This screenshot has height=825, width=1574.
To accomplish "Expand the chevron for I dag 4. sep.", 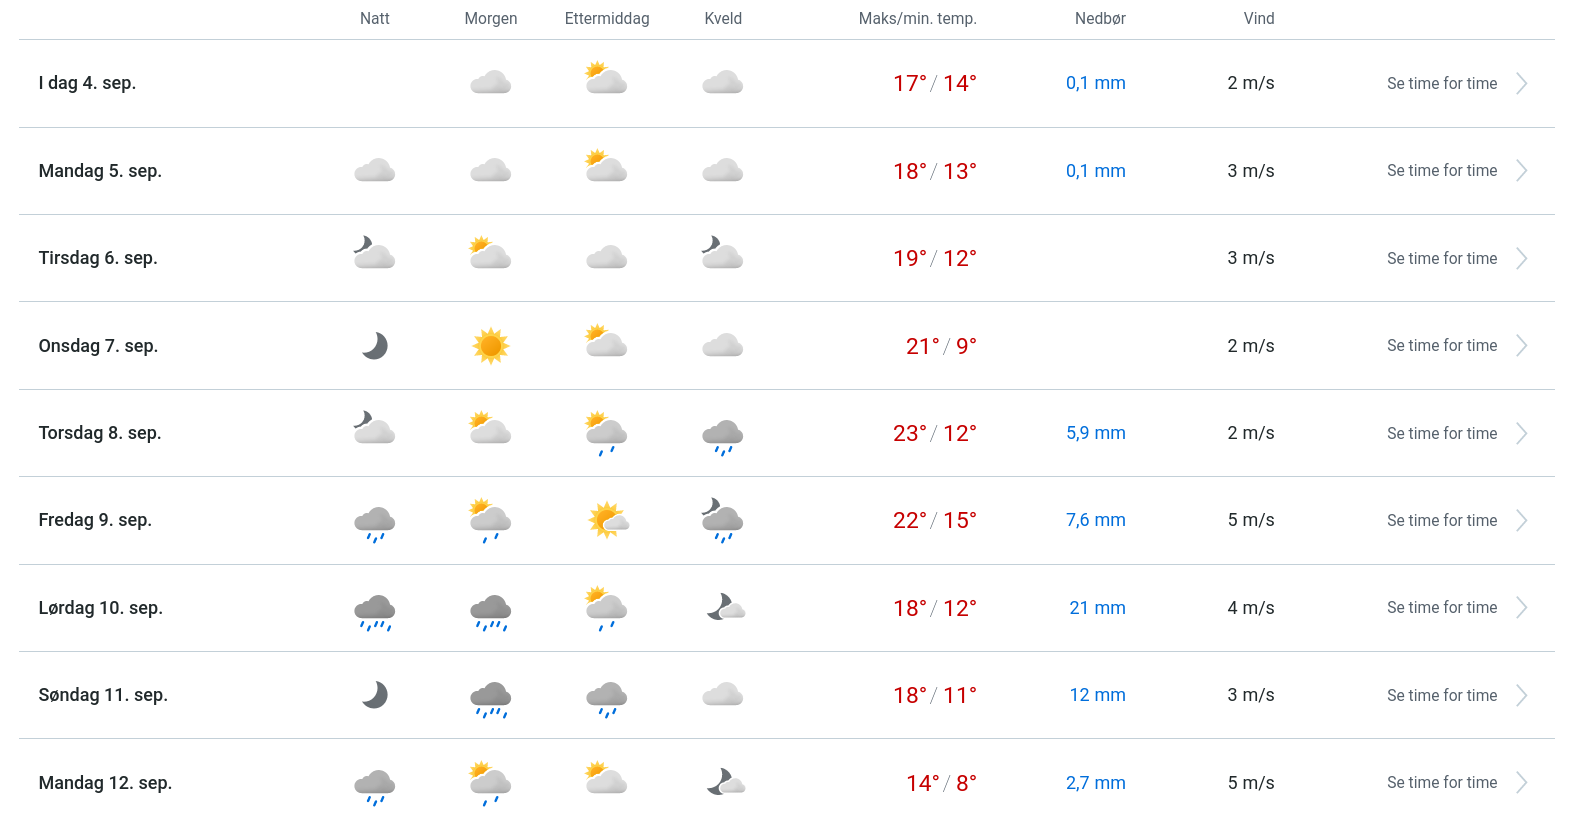I will [x=1521, y=84].
